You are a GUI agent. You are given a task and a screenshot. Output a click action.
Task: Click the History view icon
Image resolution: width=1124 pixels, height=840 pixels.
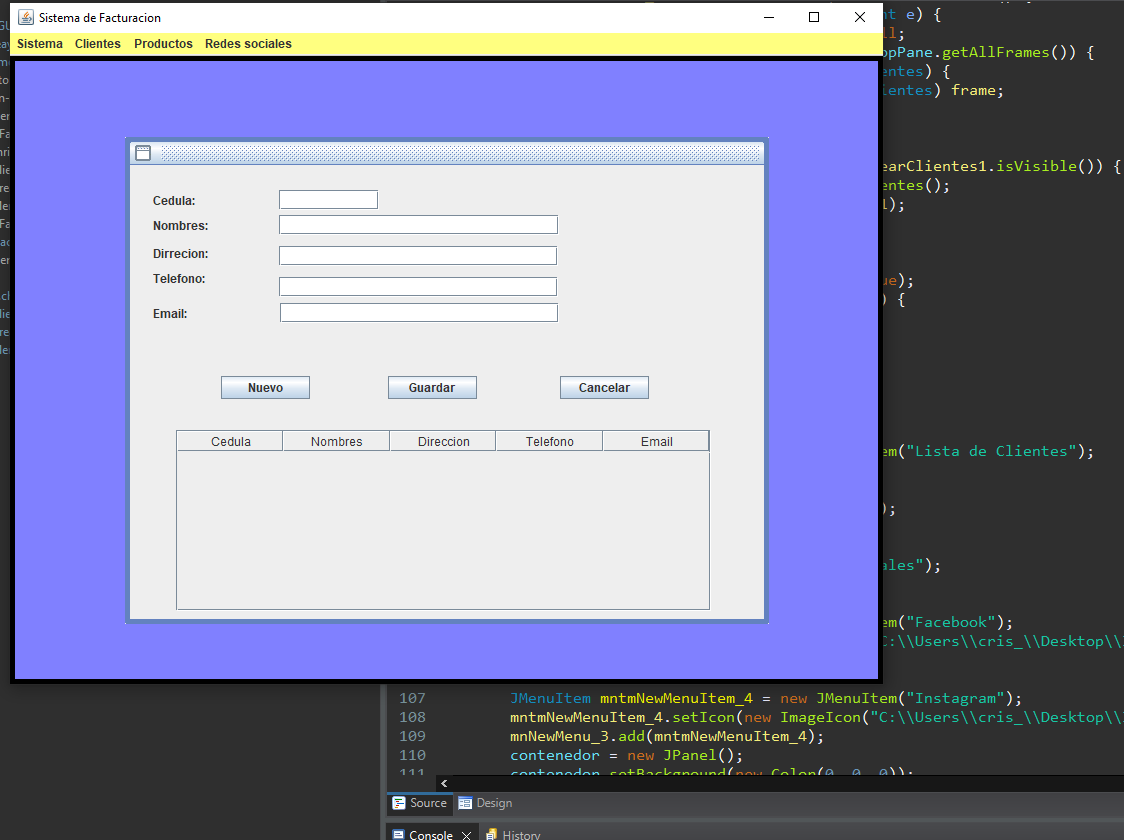(489, 834)
